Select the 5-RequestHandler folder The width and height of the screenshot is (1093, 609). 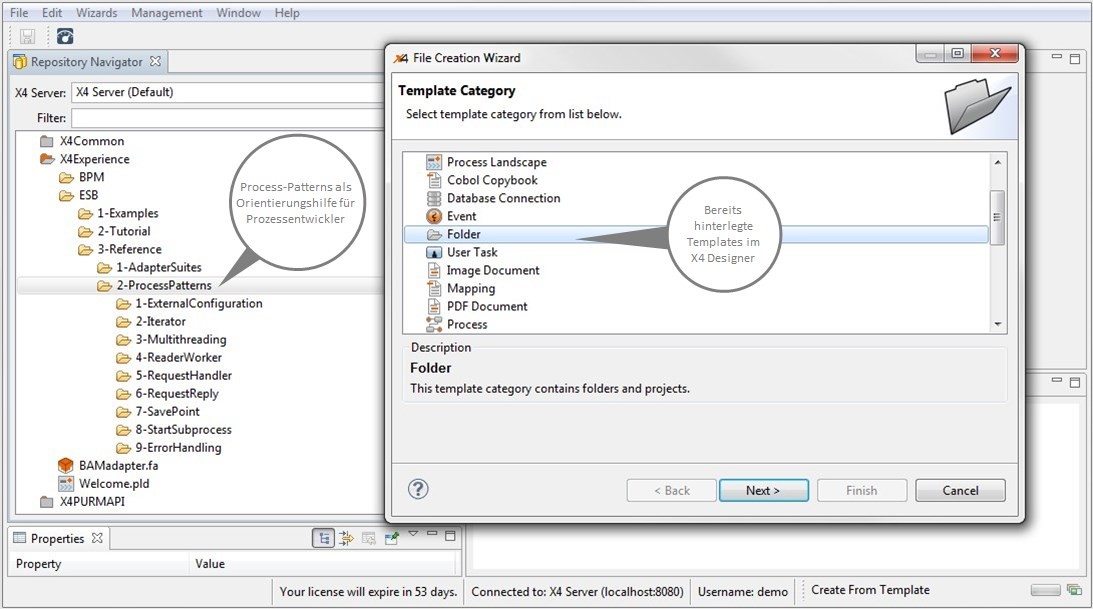pos(183,376)
